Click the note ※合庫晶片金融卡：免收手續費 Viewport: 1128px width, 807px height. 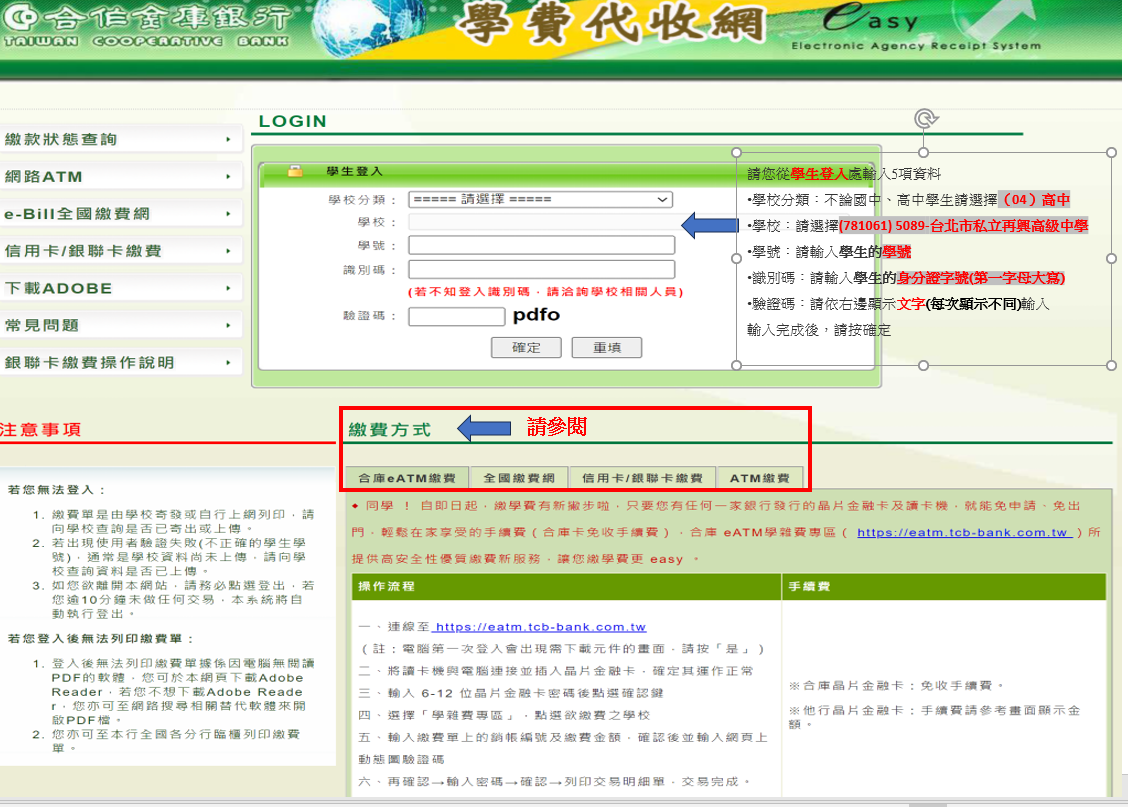[x=896, y=685]
